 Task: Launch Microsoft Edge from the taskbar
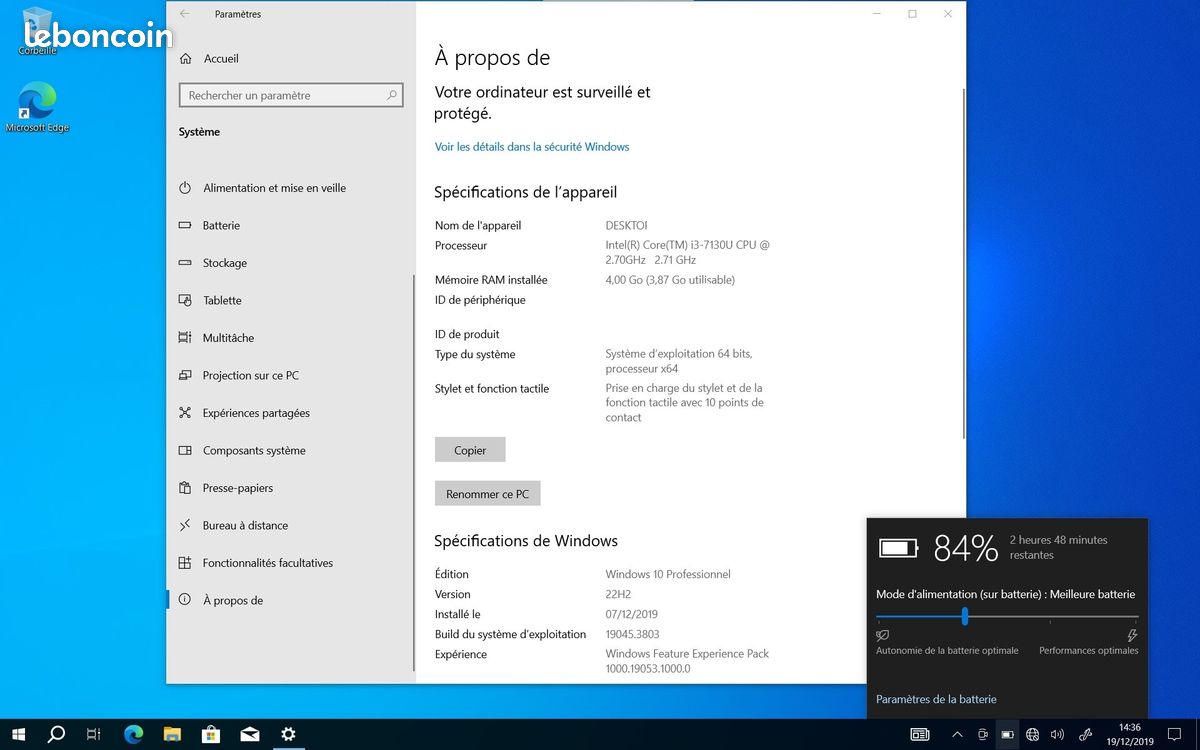tap(133, 734)
